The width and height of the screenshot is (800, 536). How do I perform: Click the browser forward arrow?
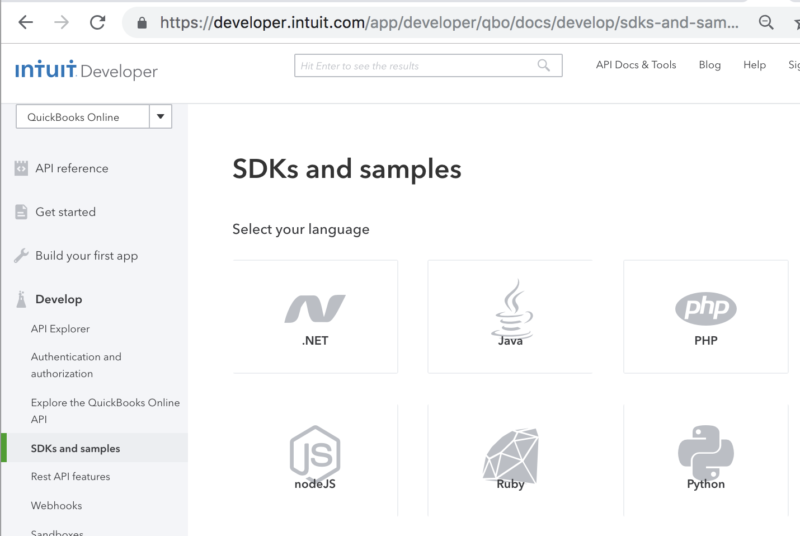61,22
